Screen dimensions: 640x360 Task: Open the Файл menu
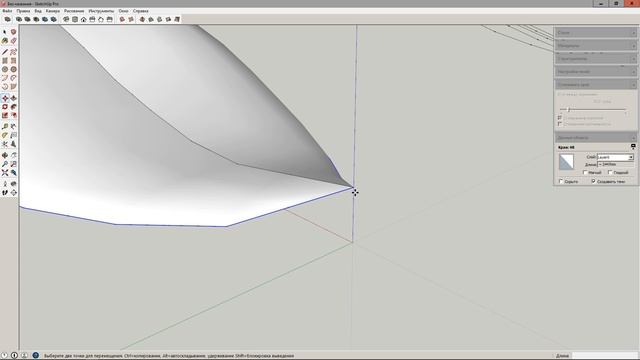pos(7,11)
